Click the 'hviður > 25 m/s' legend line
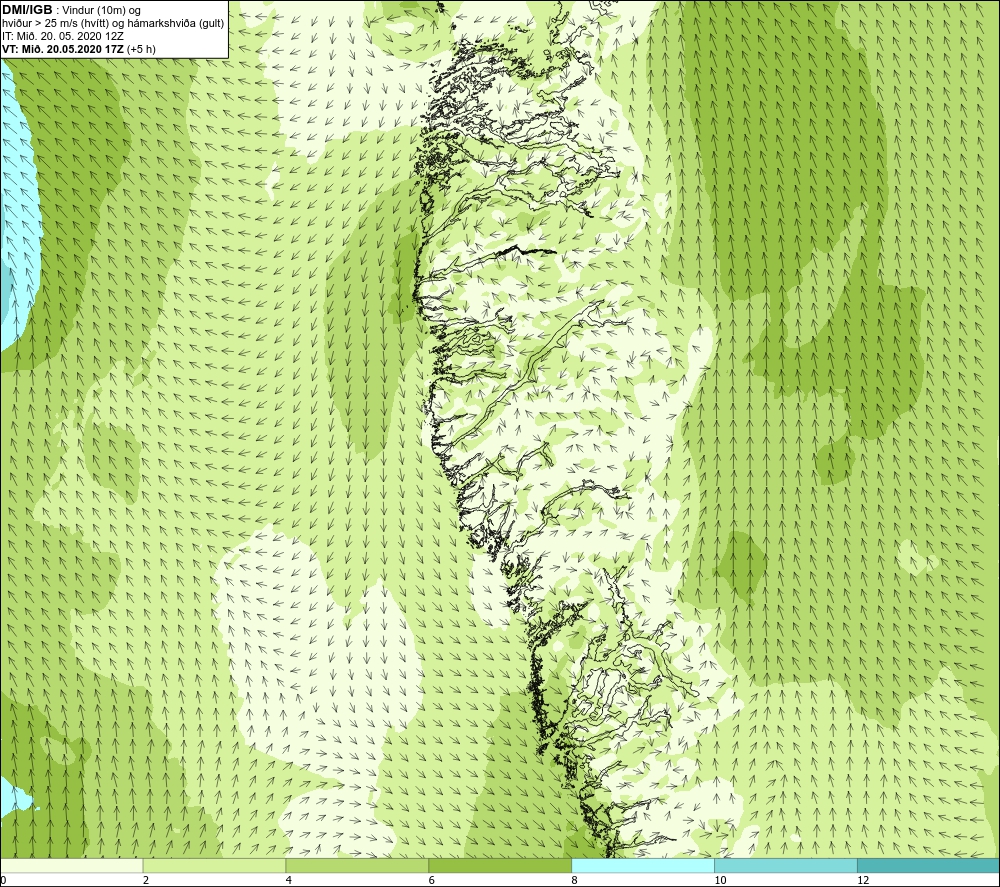 pyautogui.click(x=113, y=24)
